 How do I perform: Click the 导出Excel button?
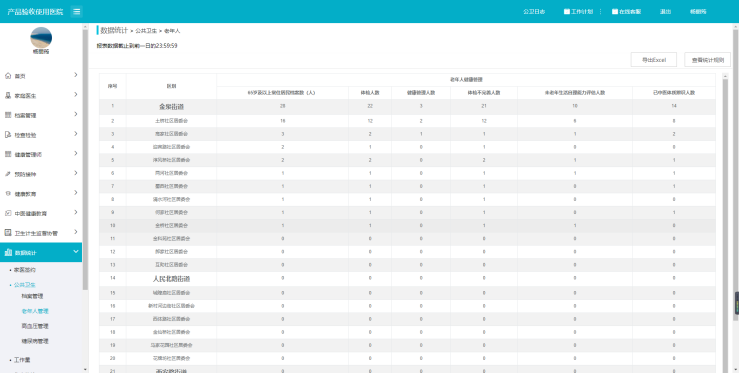(654, 60)
